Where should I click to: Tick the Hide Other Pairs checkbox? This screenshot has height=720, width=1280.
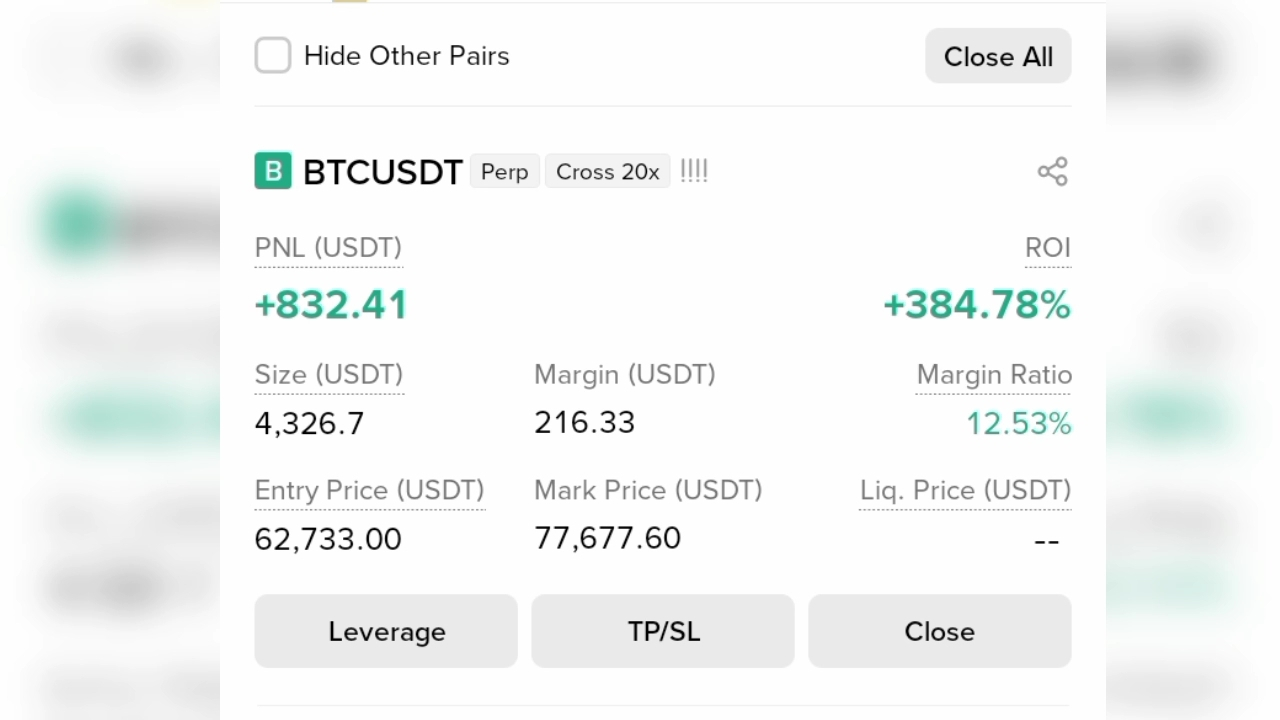pos(273,56)
